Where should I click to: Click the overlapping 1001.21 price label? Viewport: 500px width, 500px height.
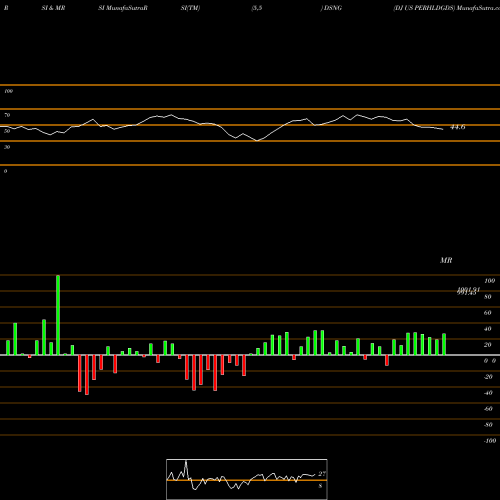(x=468, y=289)
